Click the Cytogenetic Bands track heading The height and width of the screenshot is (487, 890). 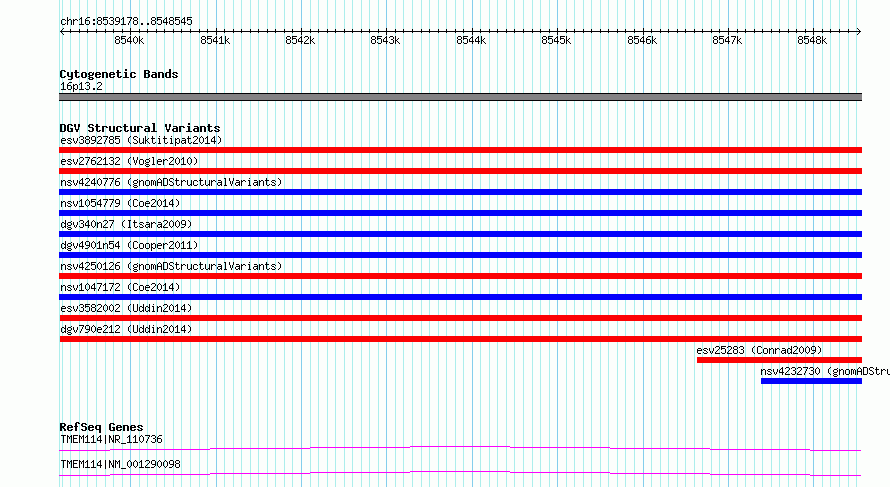[119, 74]
